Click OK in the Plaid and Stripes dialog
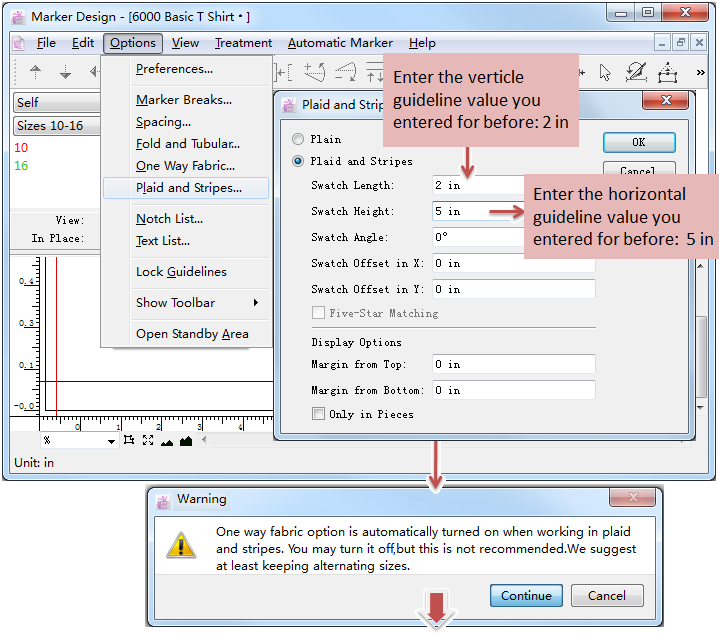Viewport: 719px width, 634px height. (638, 142)
